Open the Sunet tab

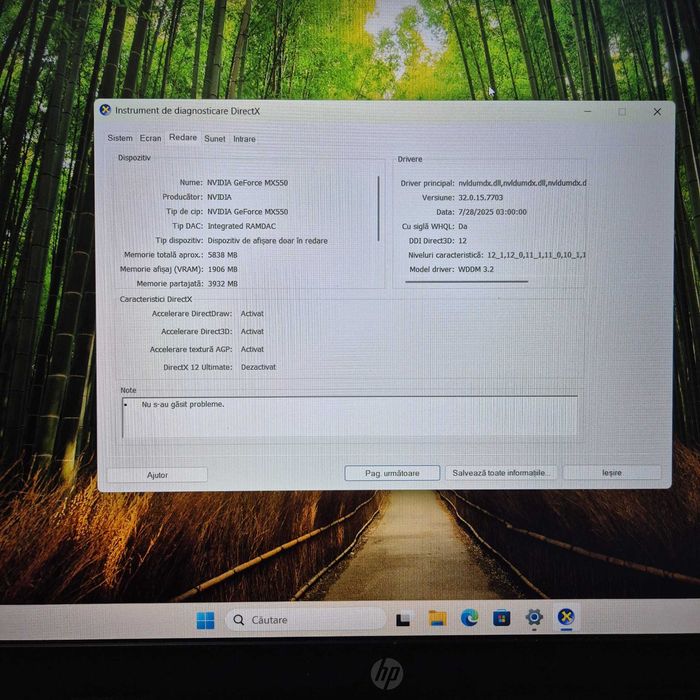pyautogui.click(x=215, y=139)
